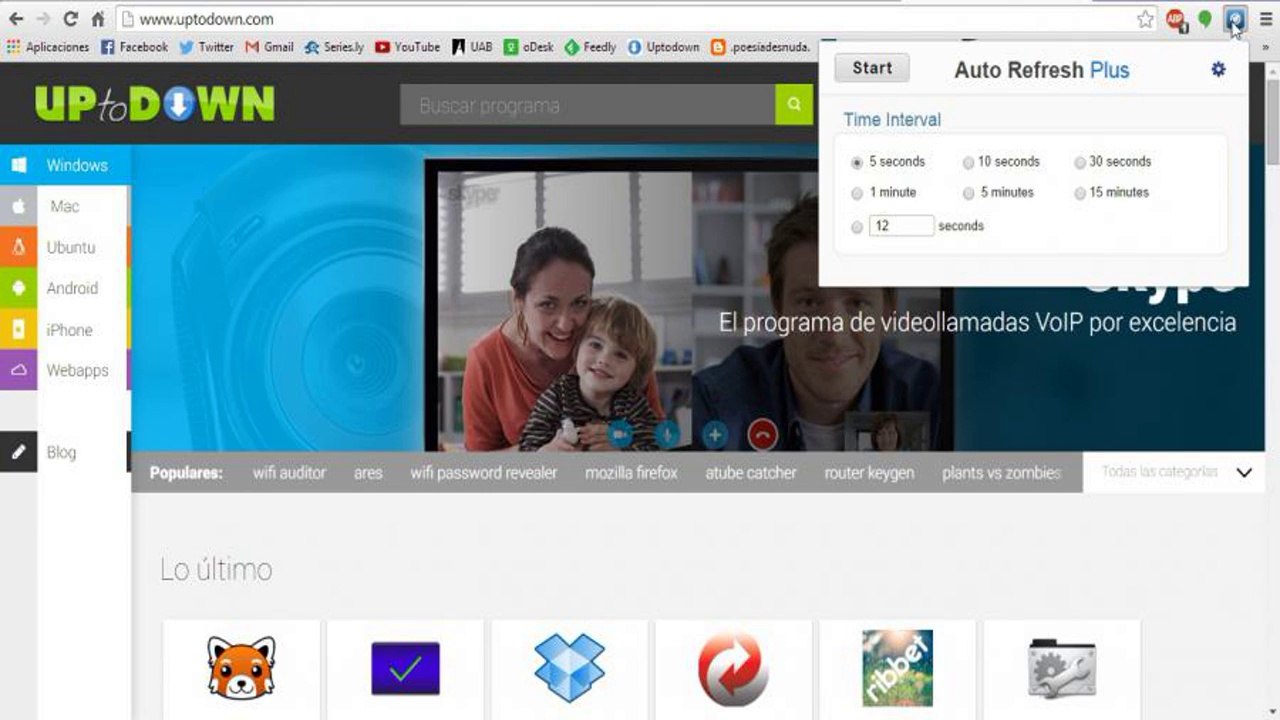Open the red panda app thumbnail

241,668
